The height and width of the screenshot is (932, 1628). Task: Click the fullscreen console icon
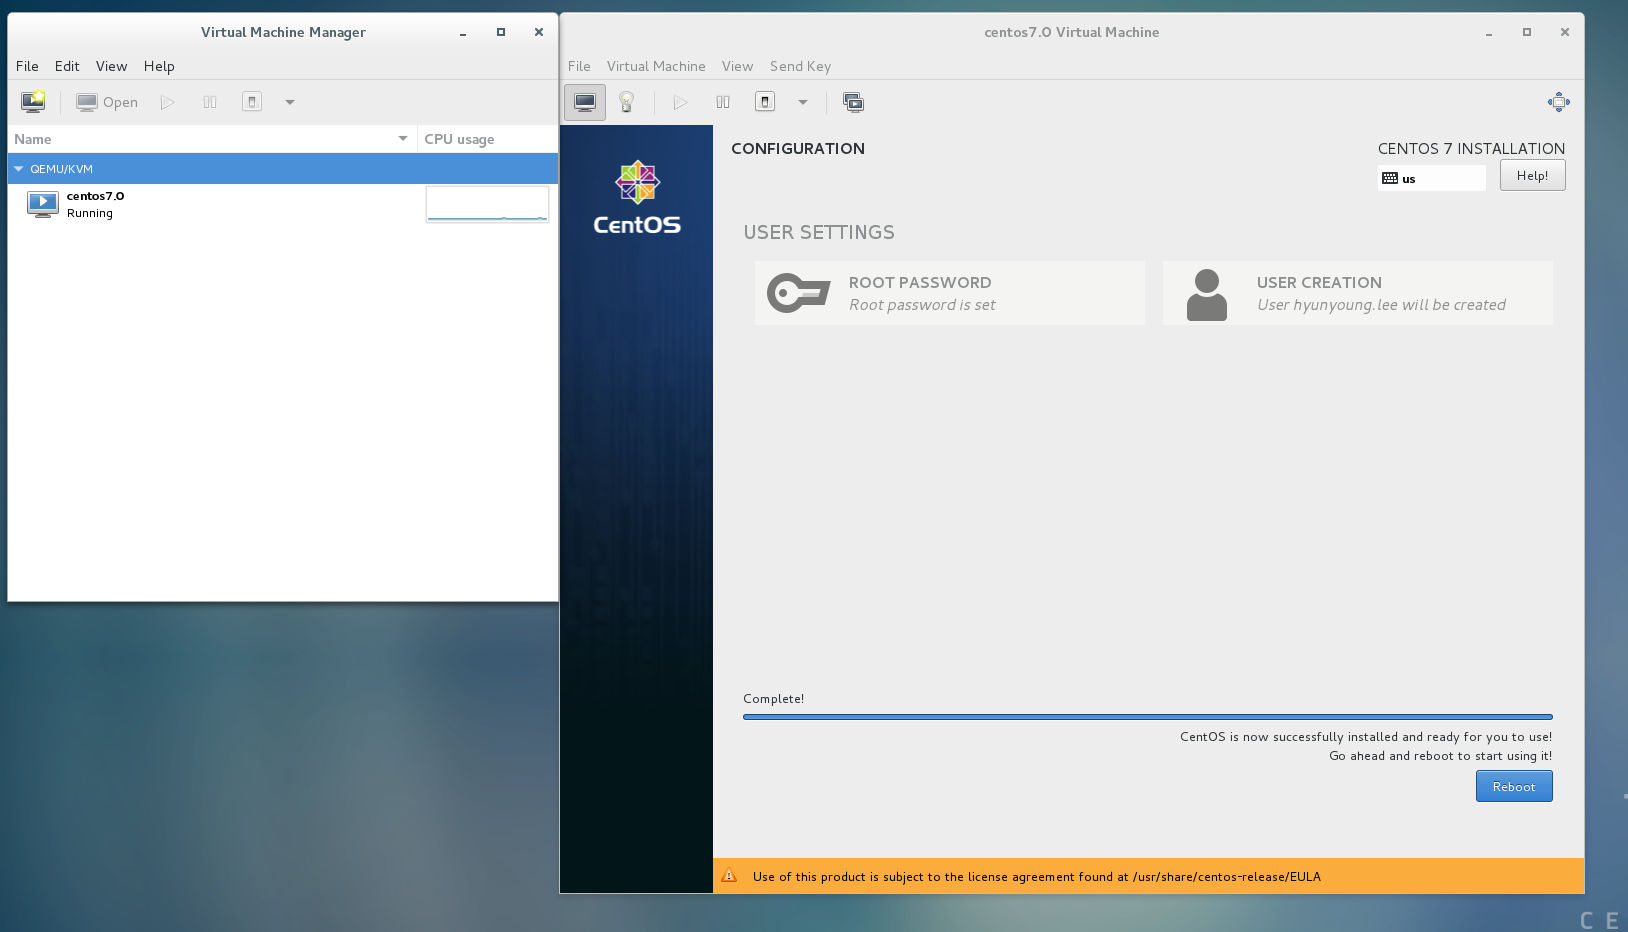click(1558, 101)
